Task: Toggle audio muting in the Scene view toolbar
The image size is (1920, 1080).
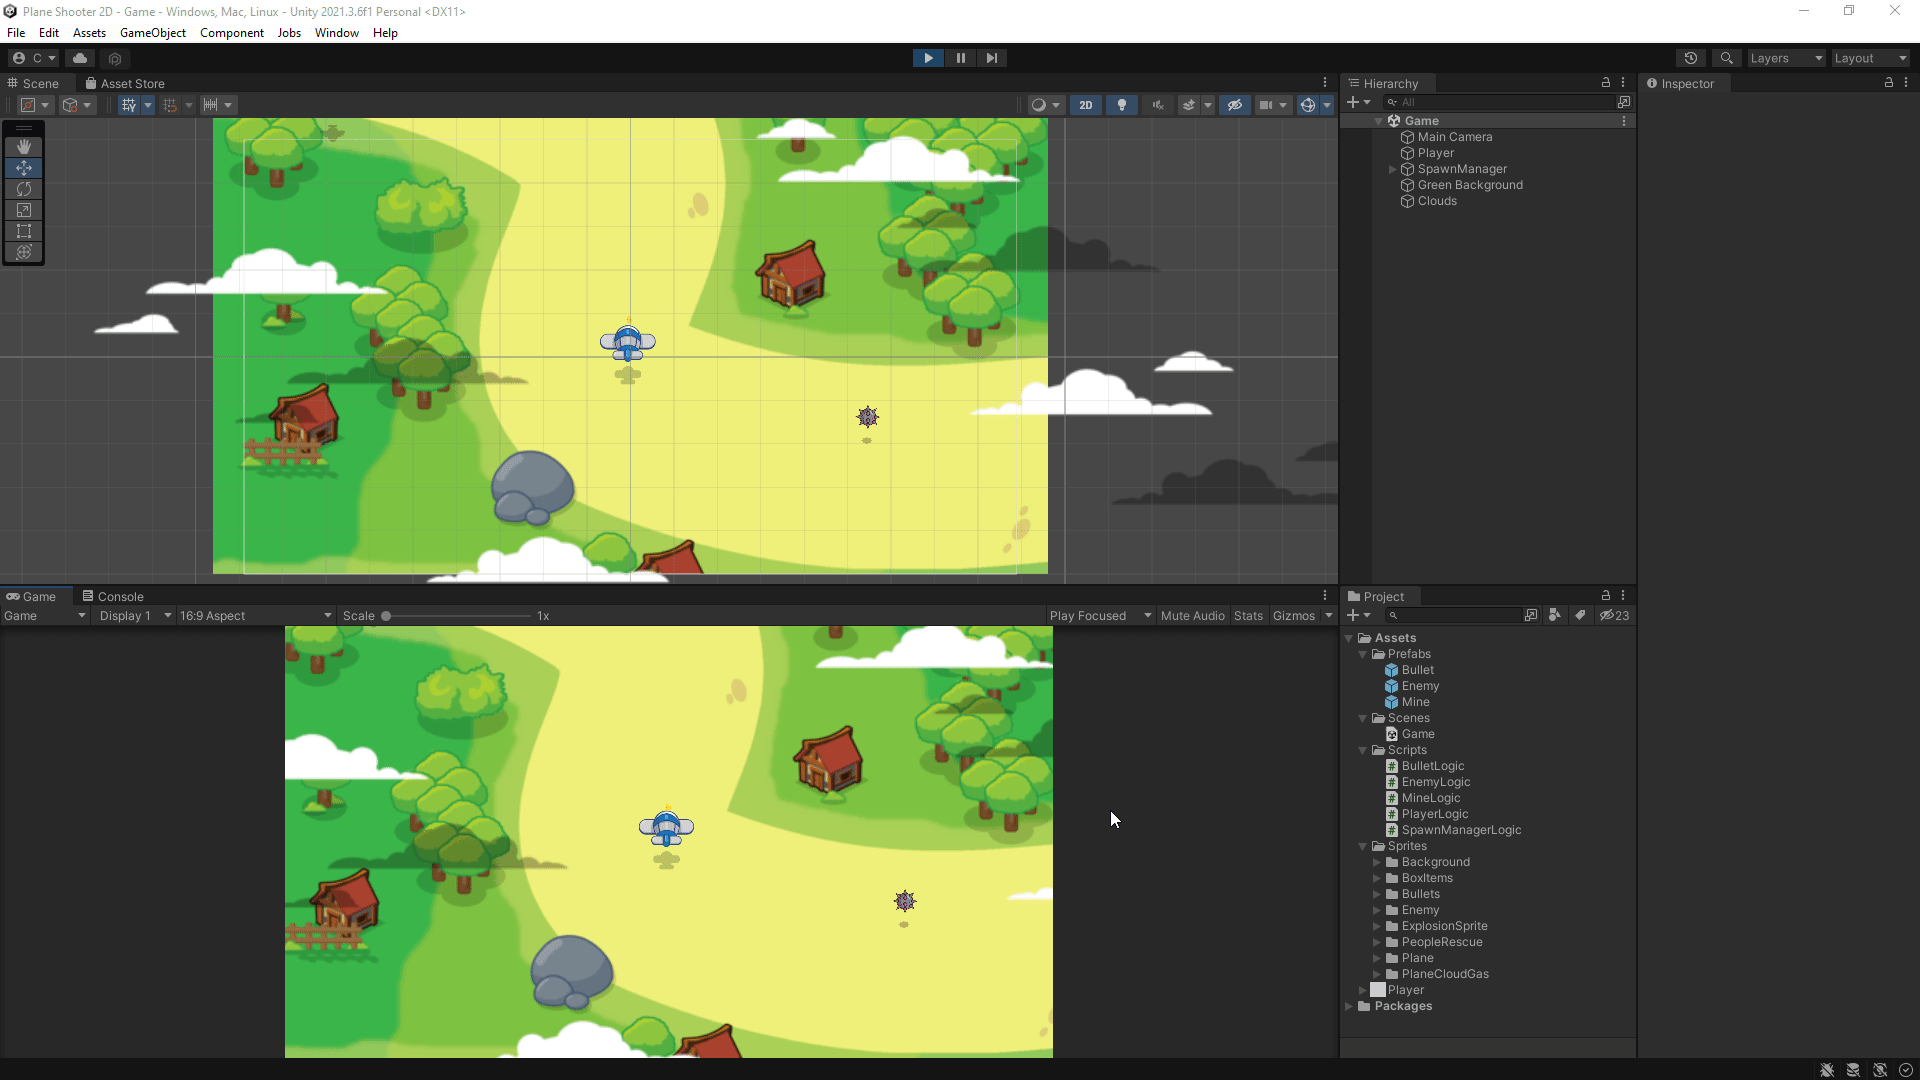Action: (x=1156, y=104)
